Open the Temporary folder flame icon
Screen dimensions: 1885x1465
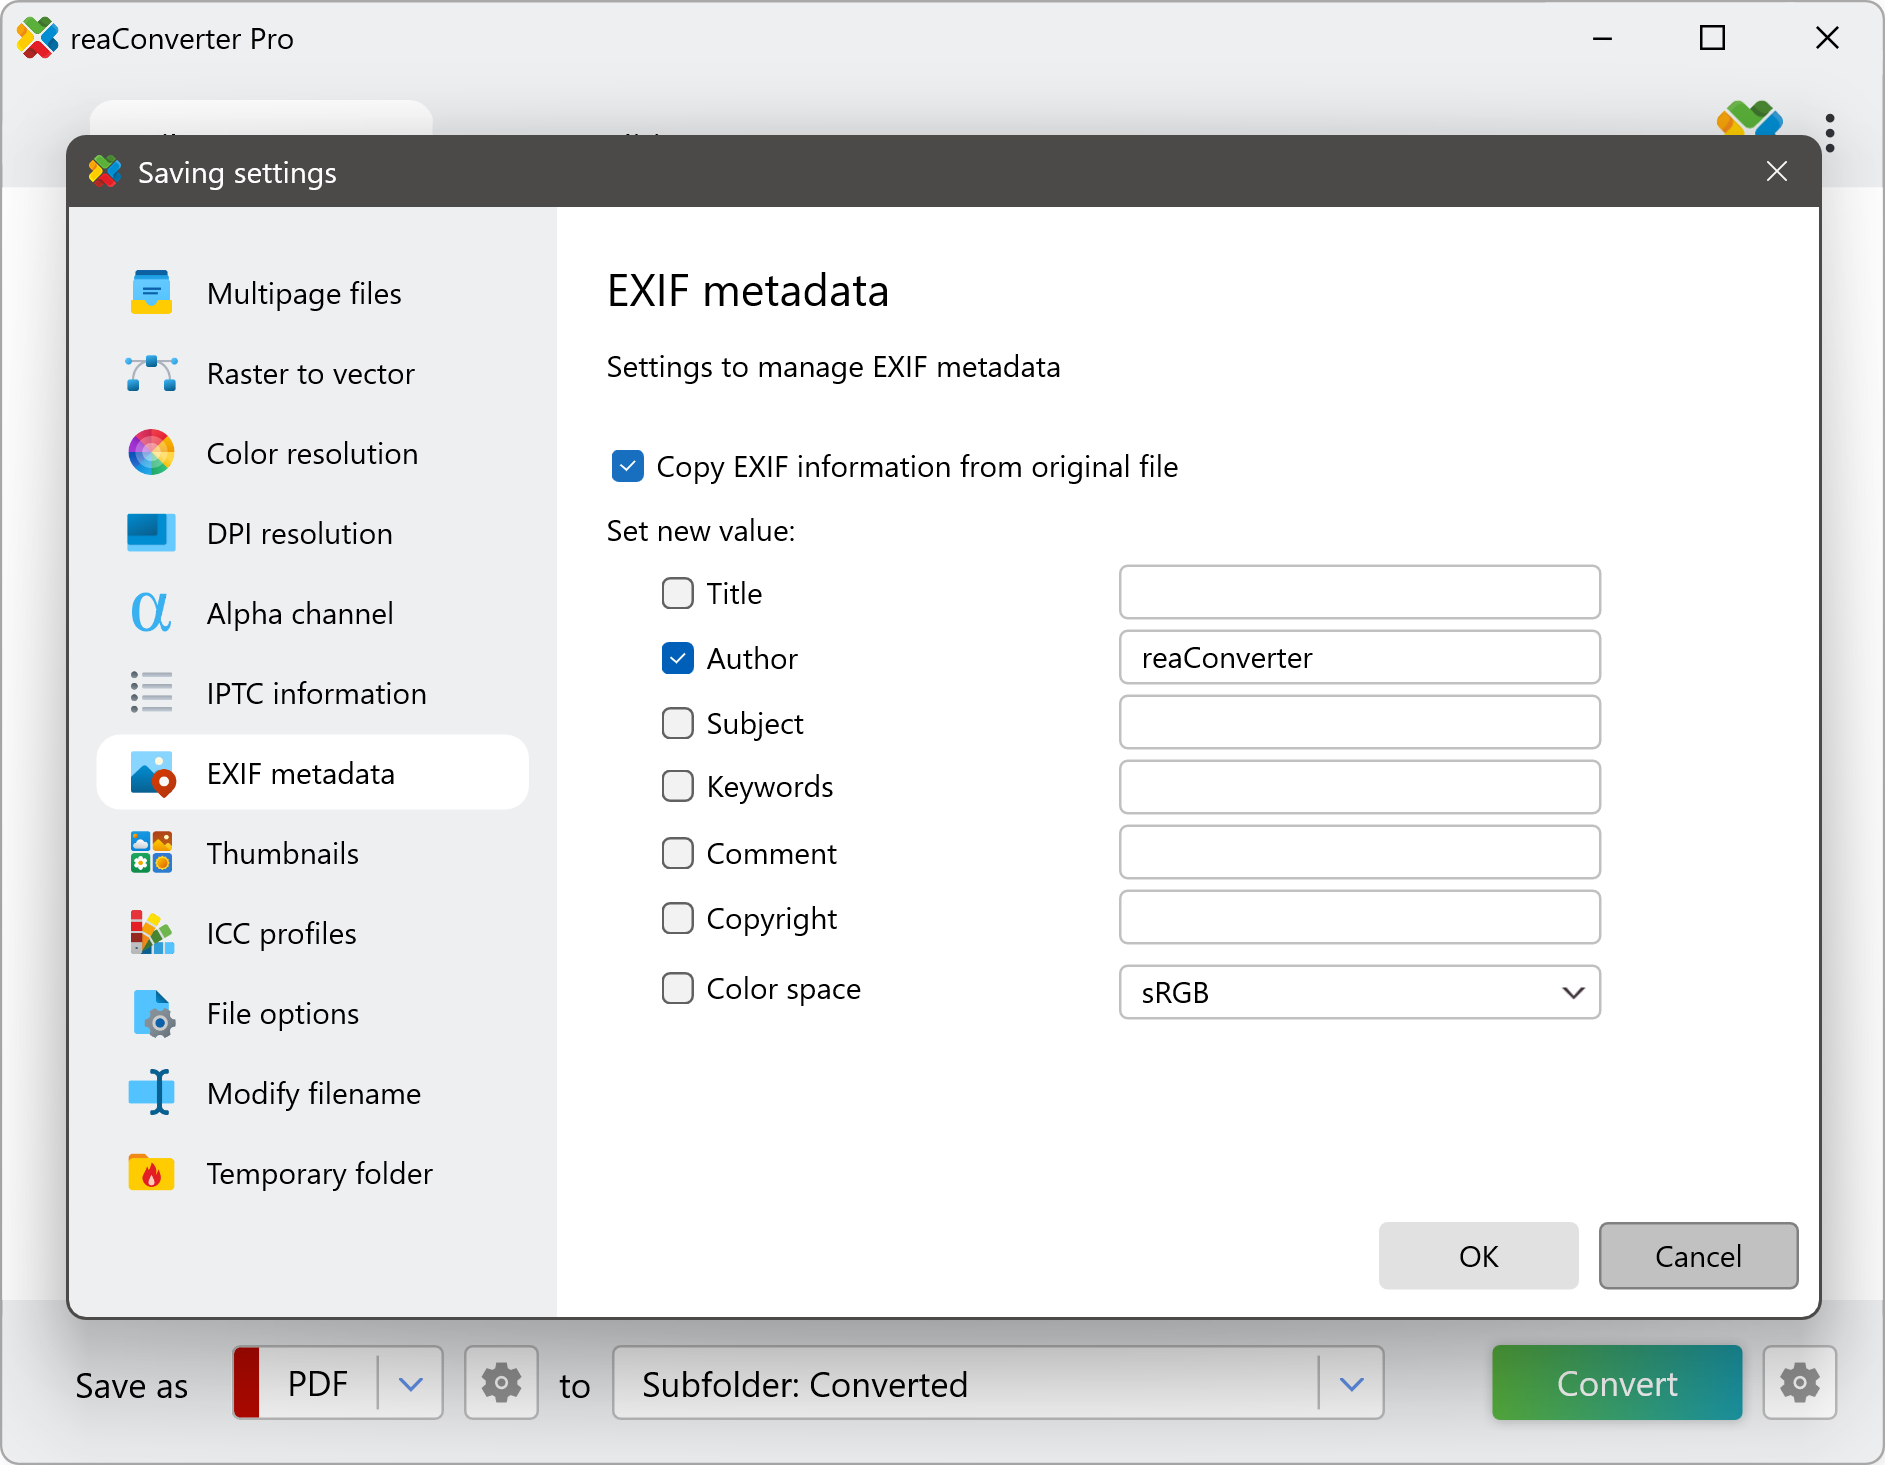(x=151, y=1173)
